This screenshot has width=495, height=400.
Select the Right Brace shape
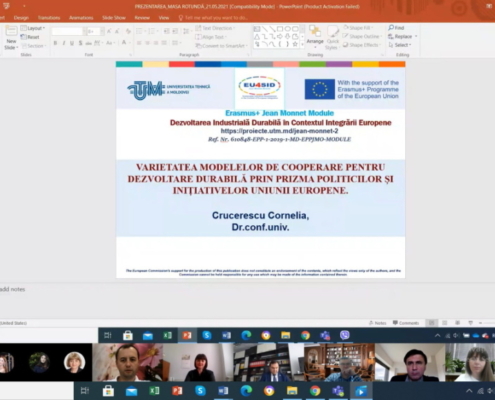click(287, 44)
